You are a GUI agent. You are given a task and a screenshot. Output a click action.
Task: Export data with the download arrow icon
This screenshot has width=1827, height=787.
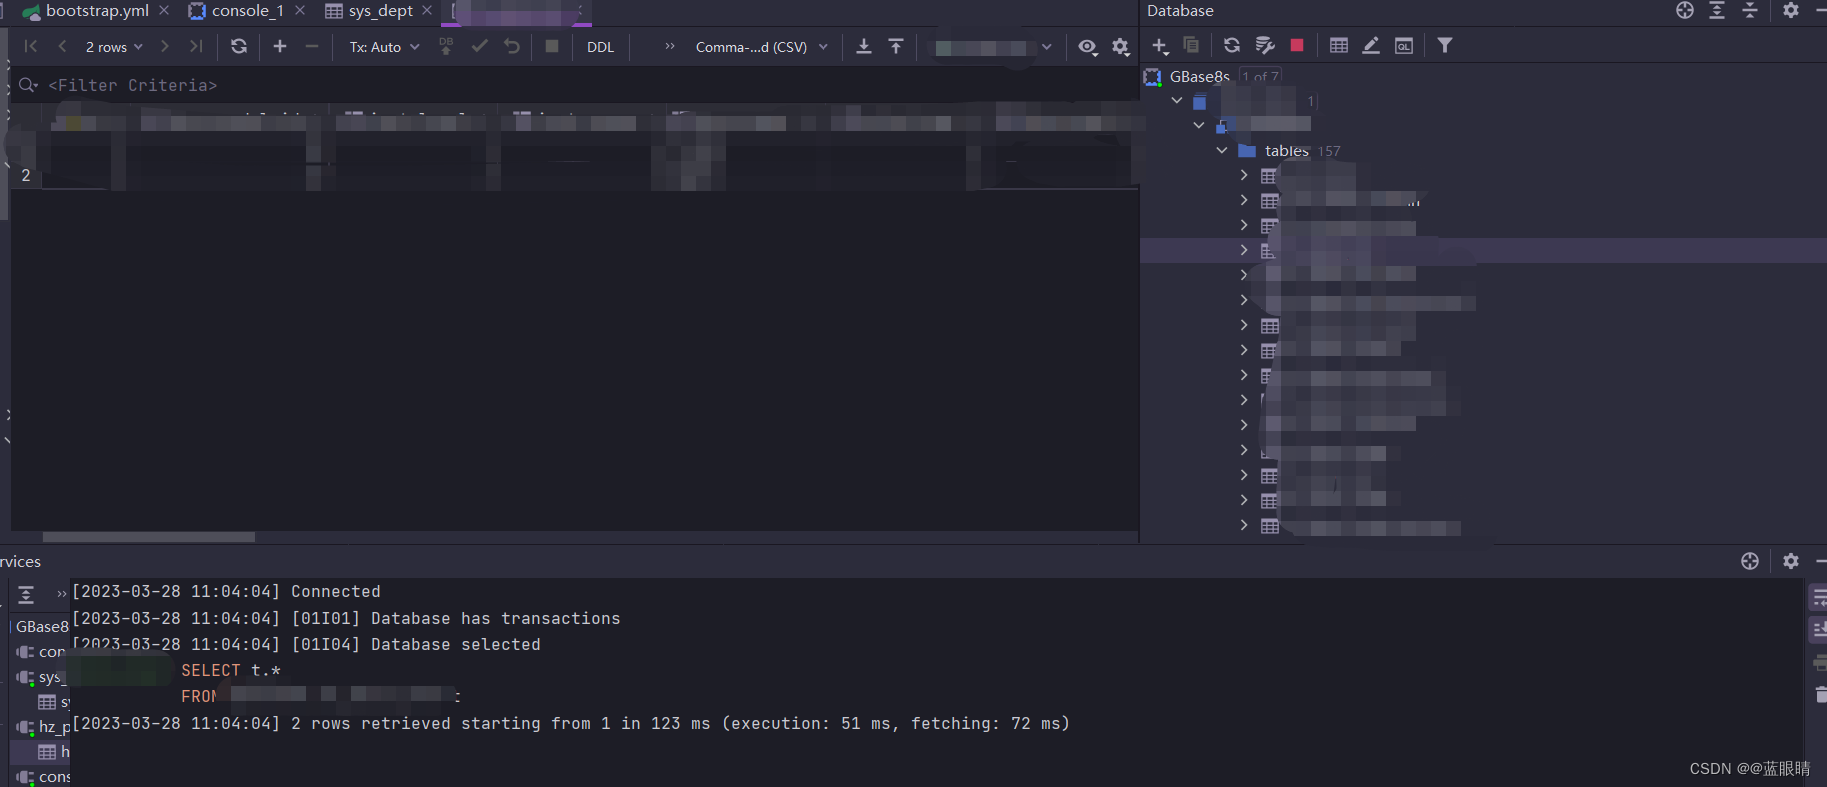tap(864, 46)
